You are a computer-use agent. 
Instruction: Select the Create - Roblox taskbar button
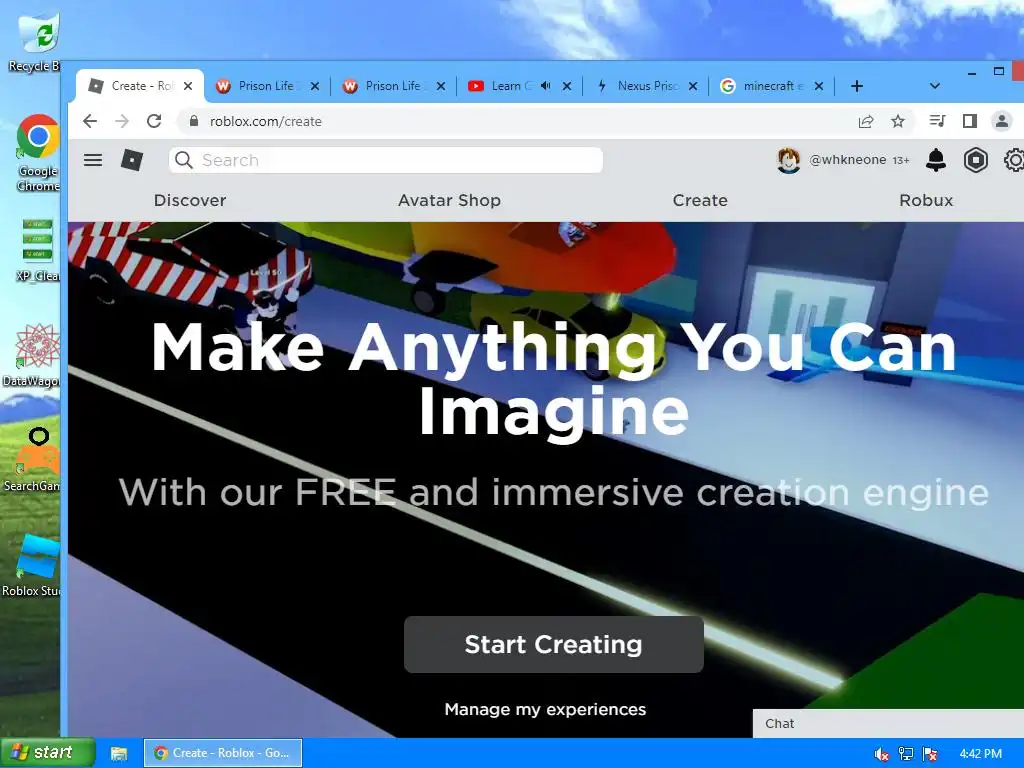coord(223,753)
